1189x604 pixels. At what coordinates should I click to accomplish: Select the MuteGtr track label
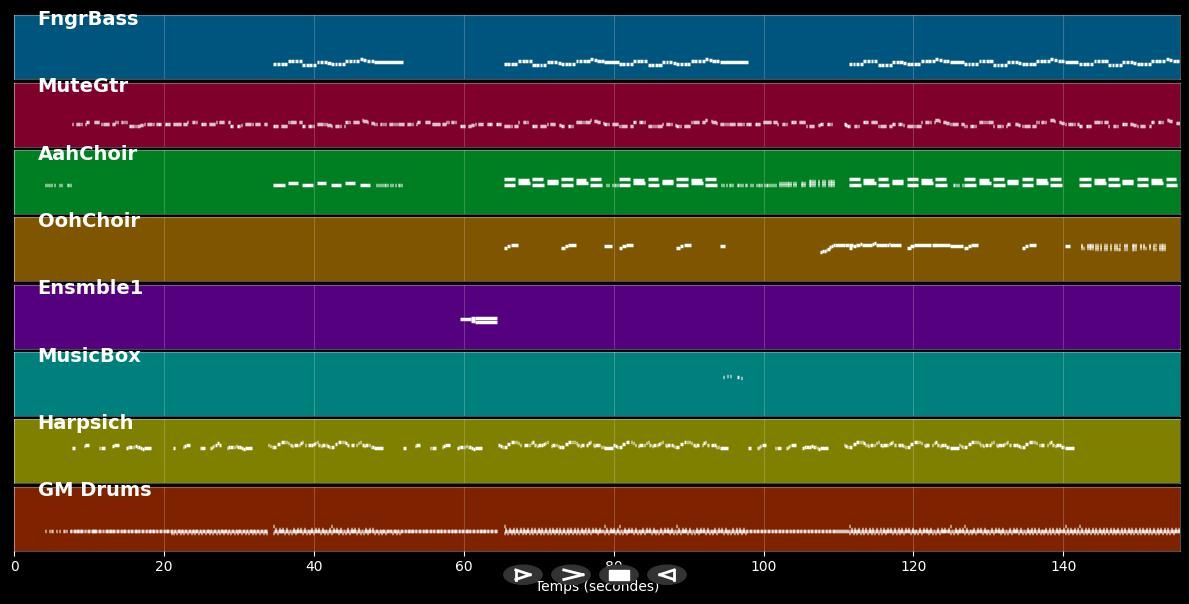83,86
